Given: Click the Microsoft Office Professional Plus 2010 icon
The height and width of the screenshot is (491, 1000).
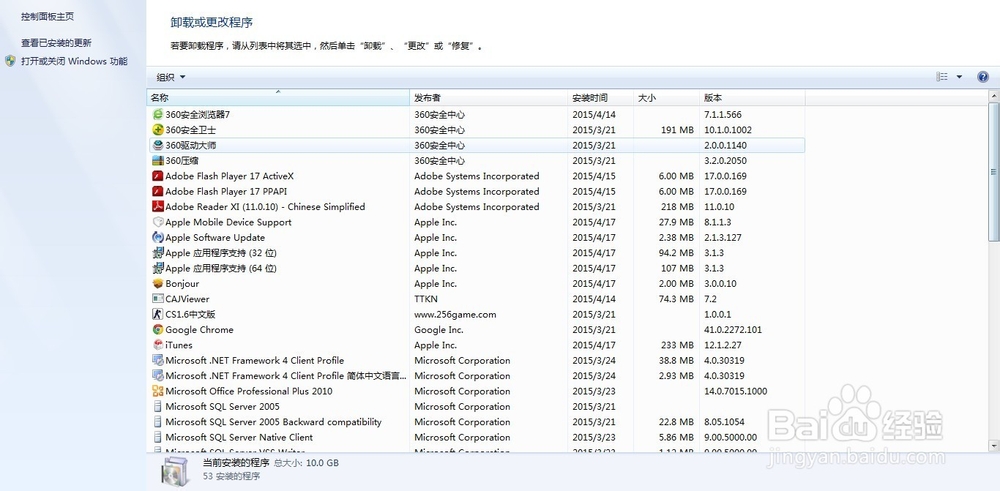Looking at the screenshot, I should (x=158, y=391).
